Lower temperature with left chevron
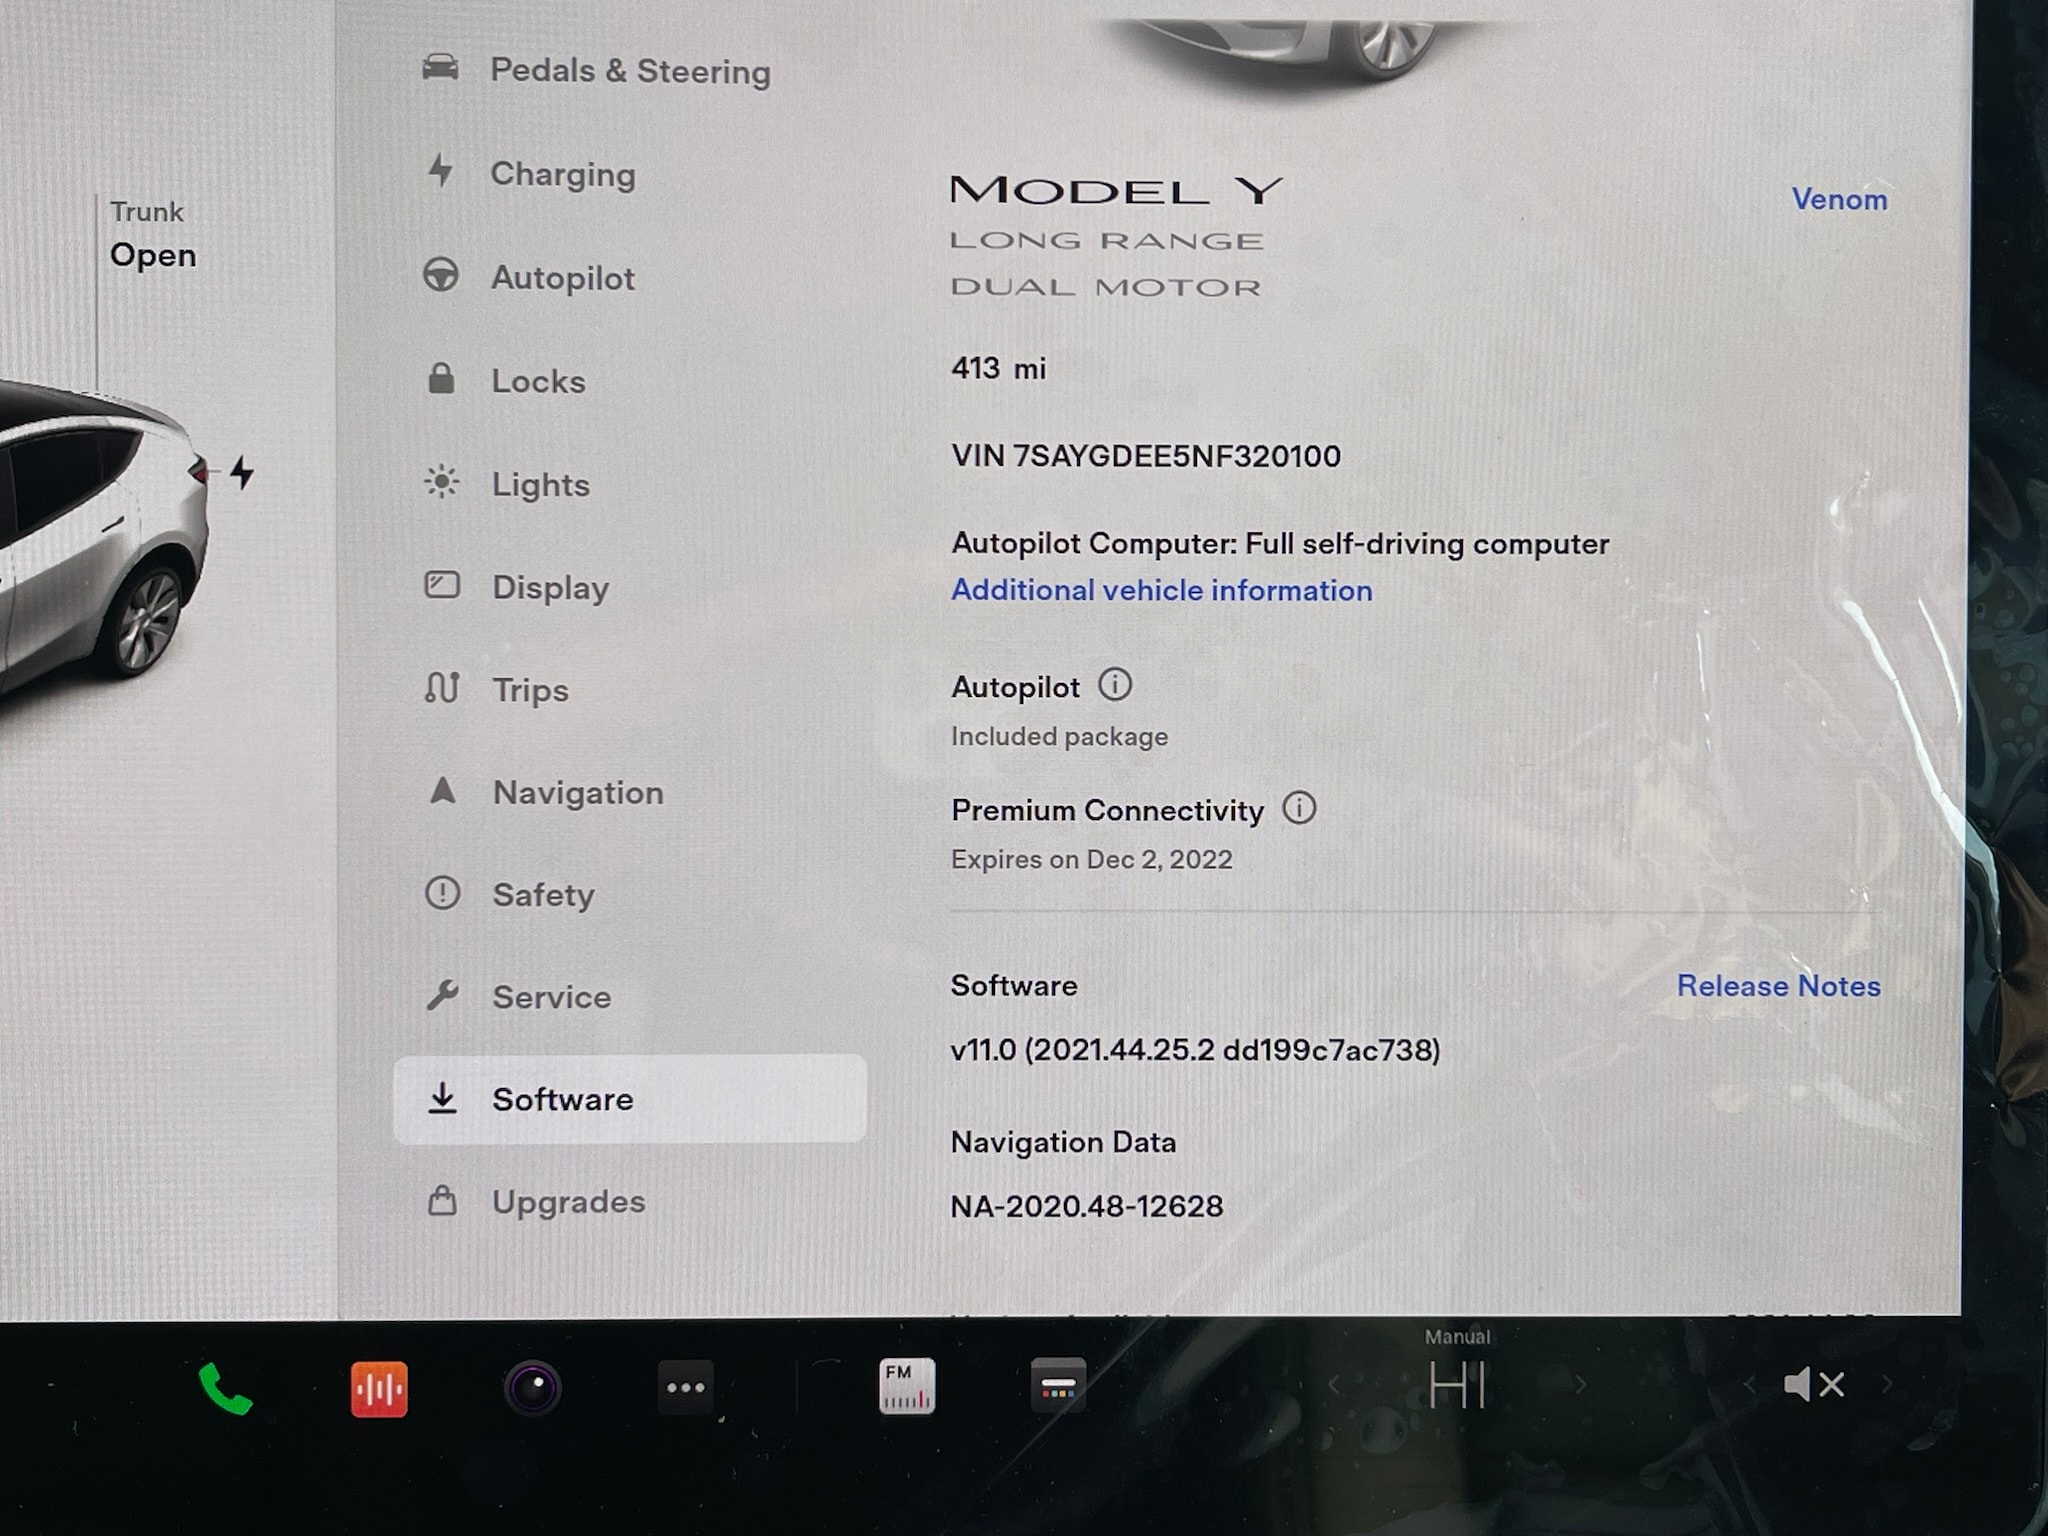Image resolution: width=2048 pixels, height=1536 pixels. [1333, 1386]
